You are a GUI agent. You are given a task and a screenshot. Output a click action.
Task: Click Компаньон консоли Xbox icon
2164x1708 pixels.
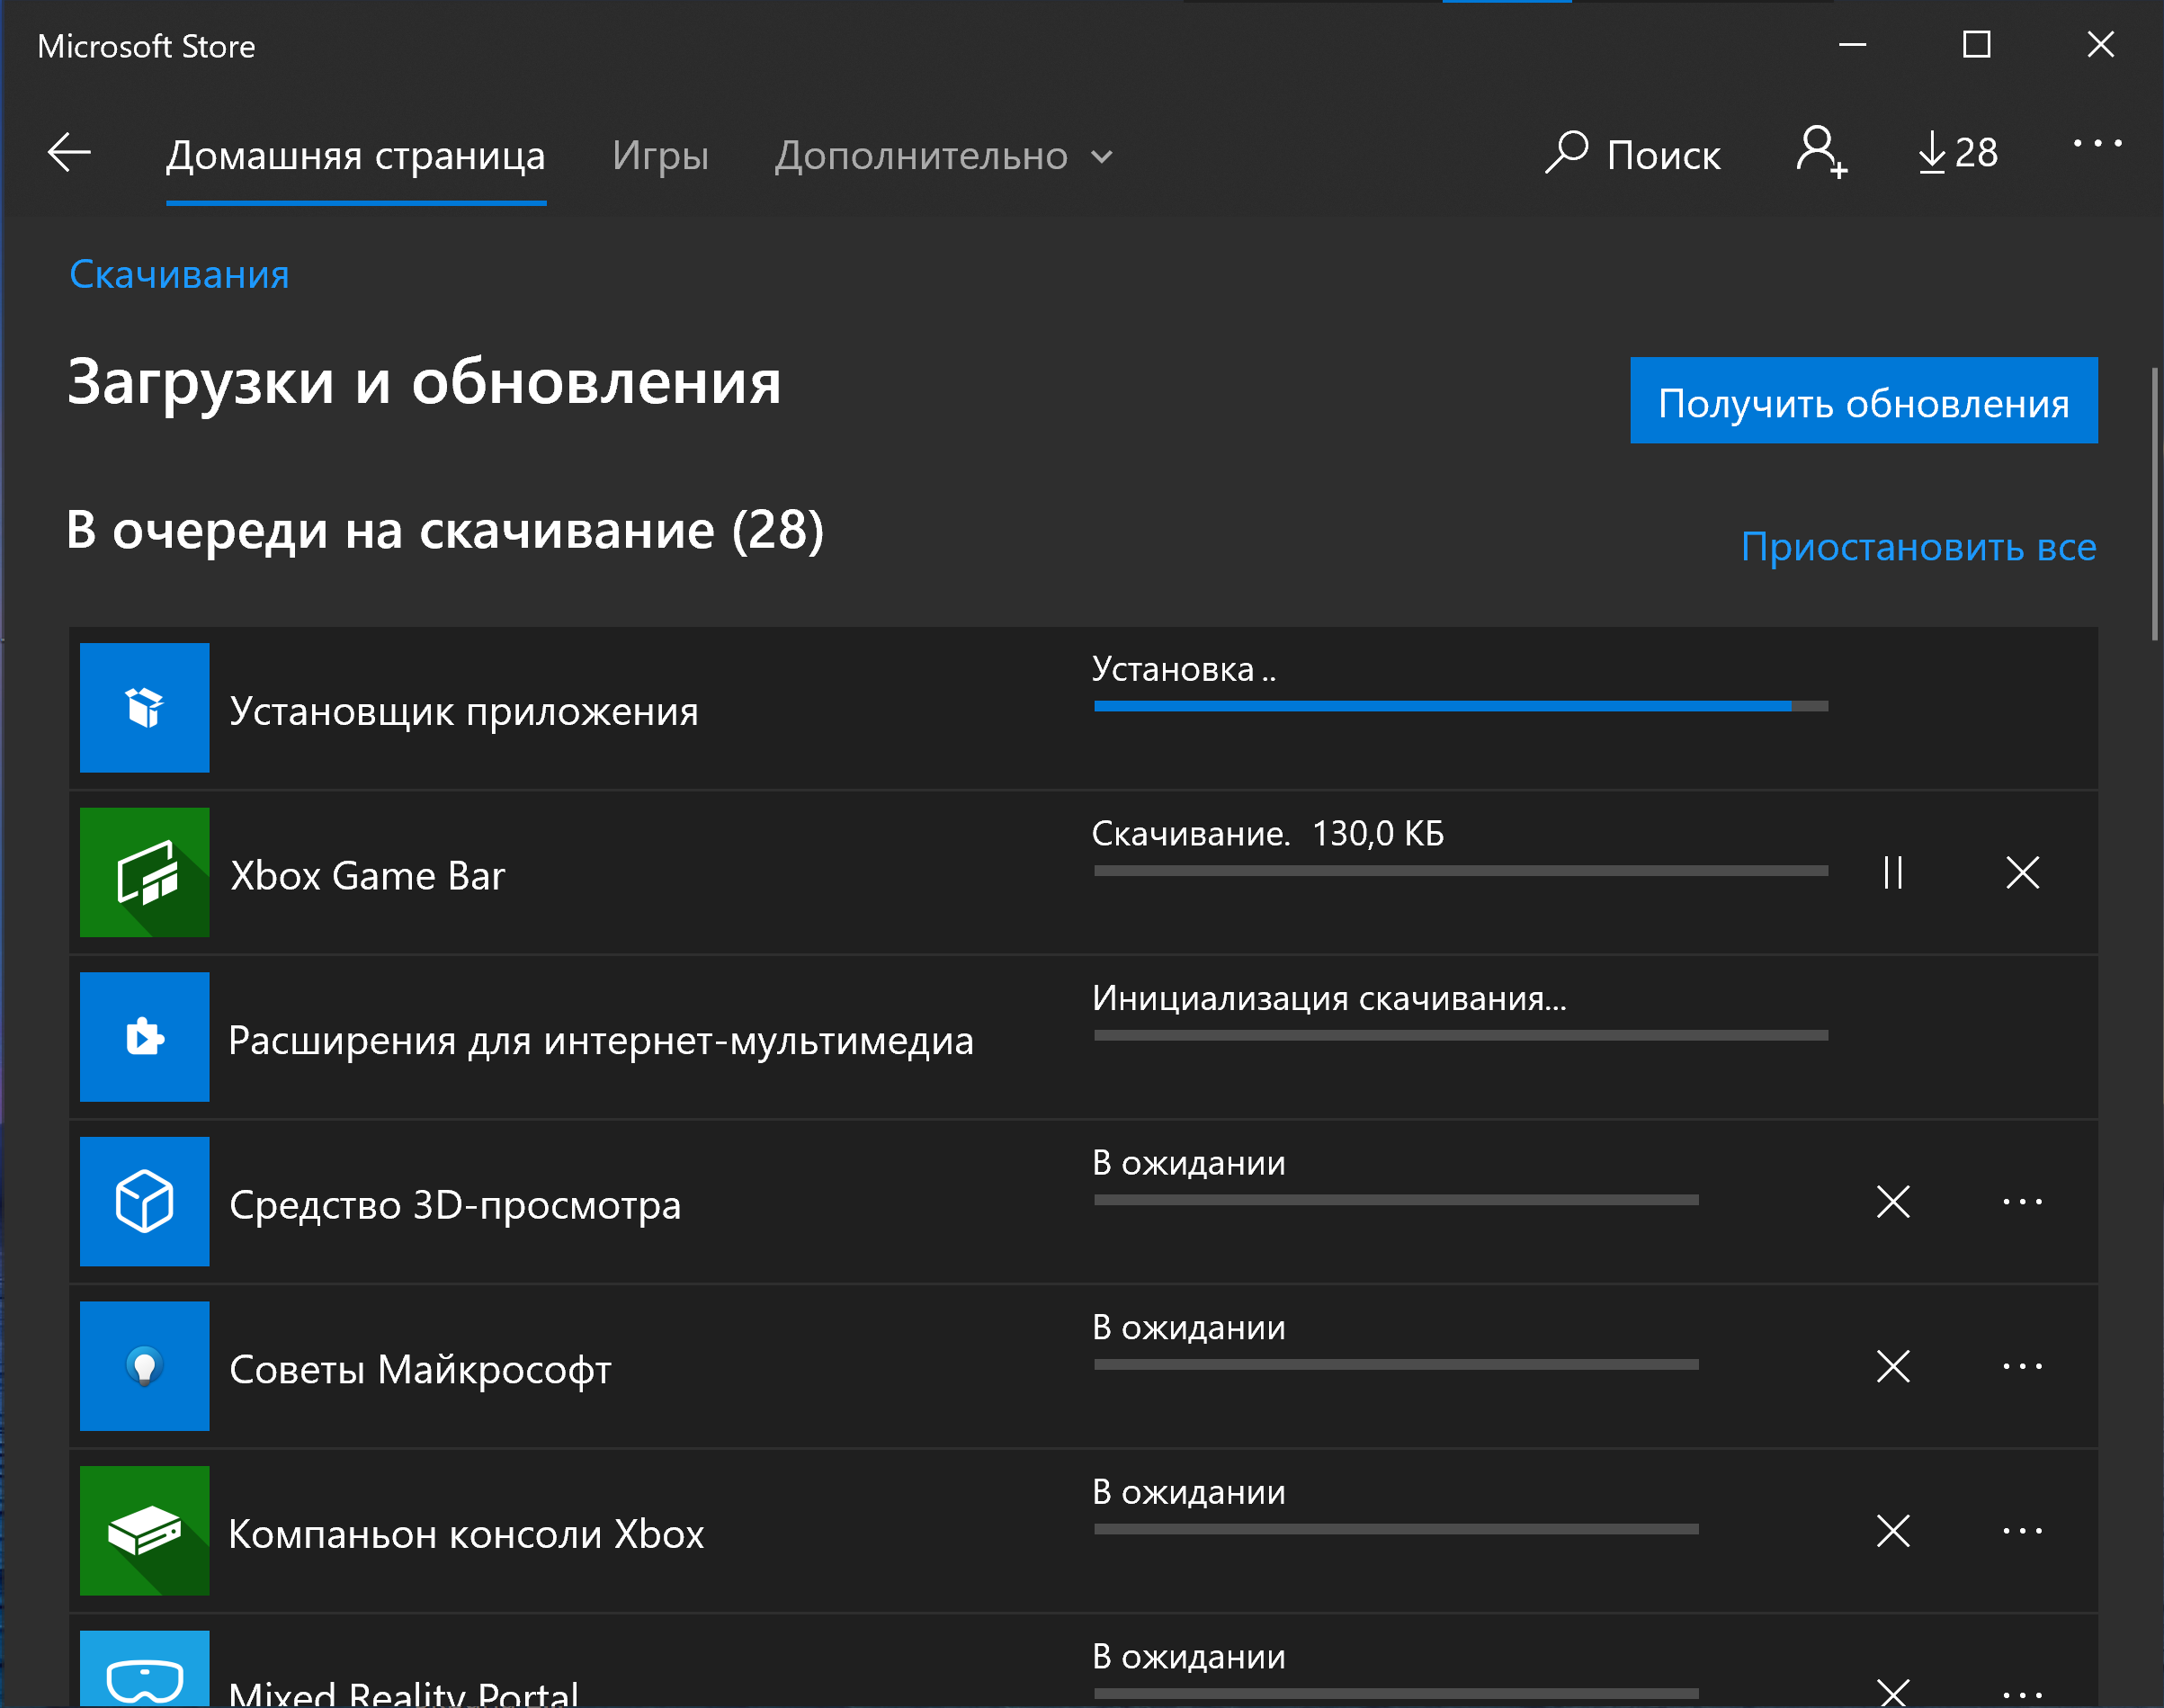pyautogui.click(x=145, y=1531)
